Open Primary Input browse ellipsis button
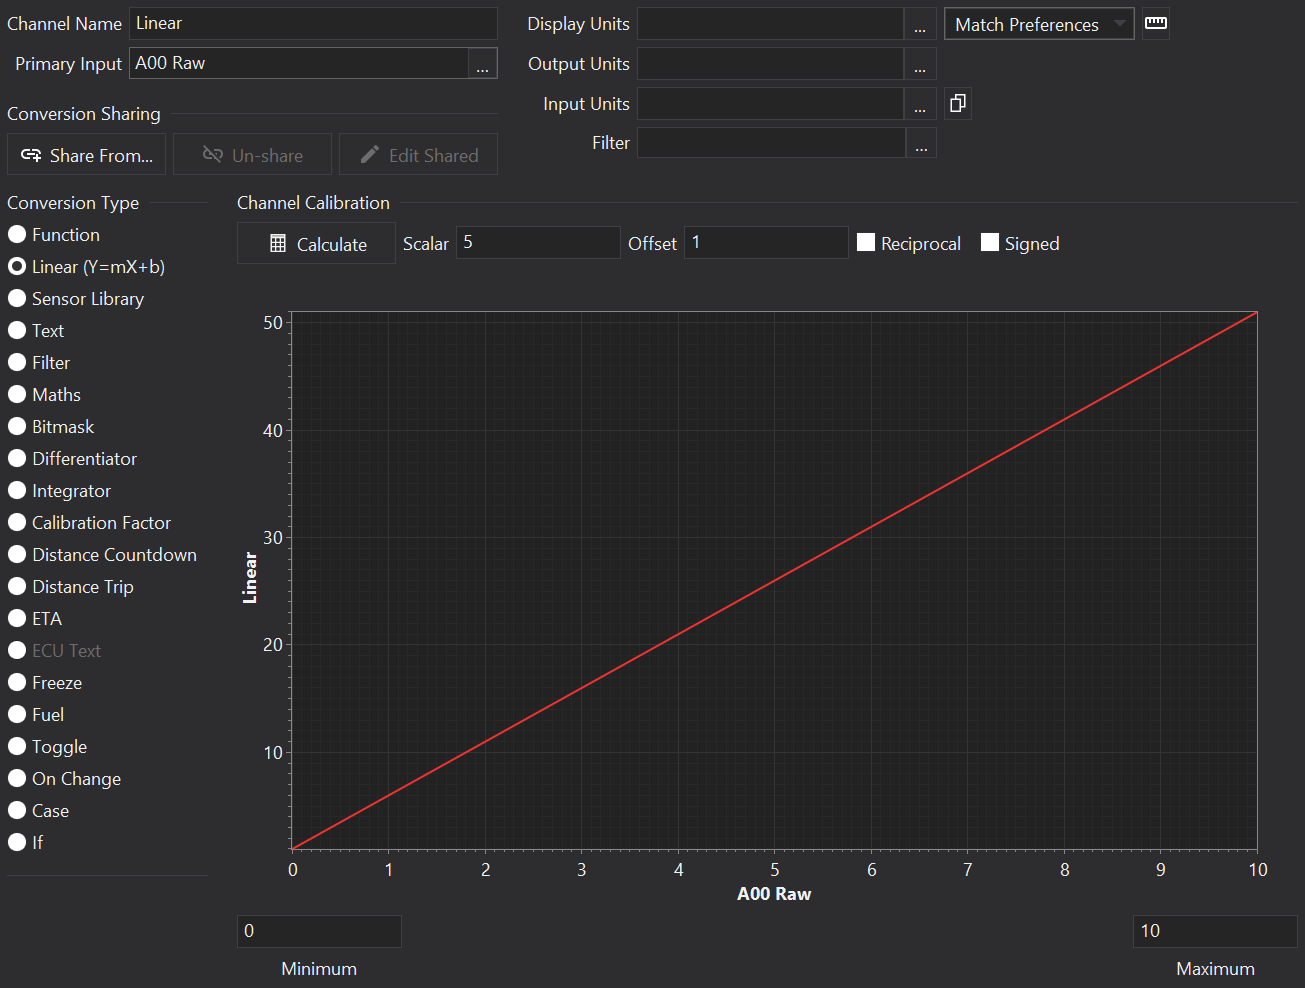1305x988 pixels. [482, 64]
